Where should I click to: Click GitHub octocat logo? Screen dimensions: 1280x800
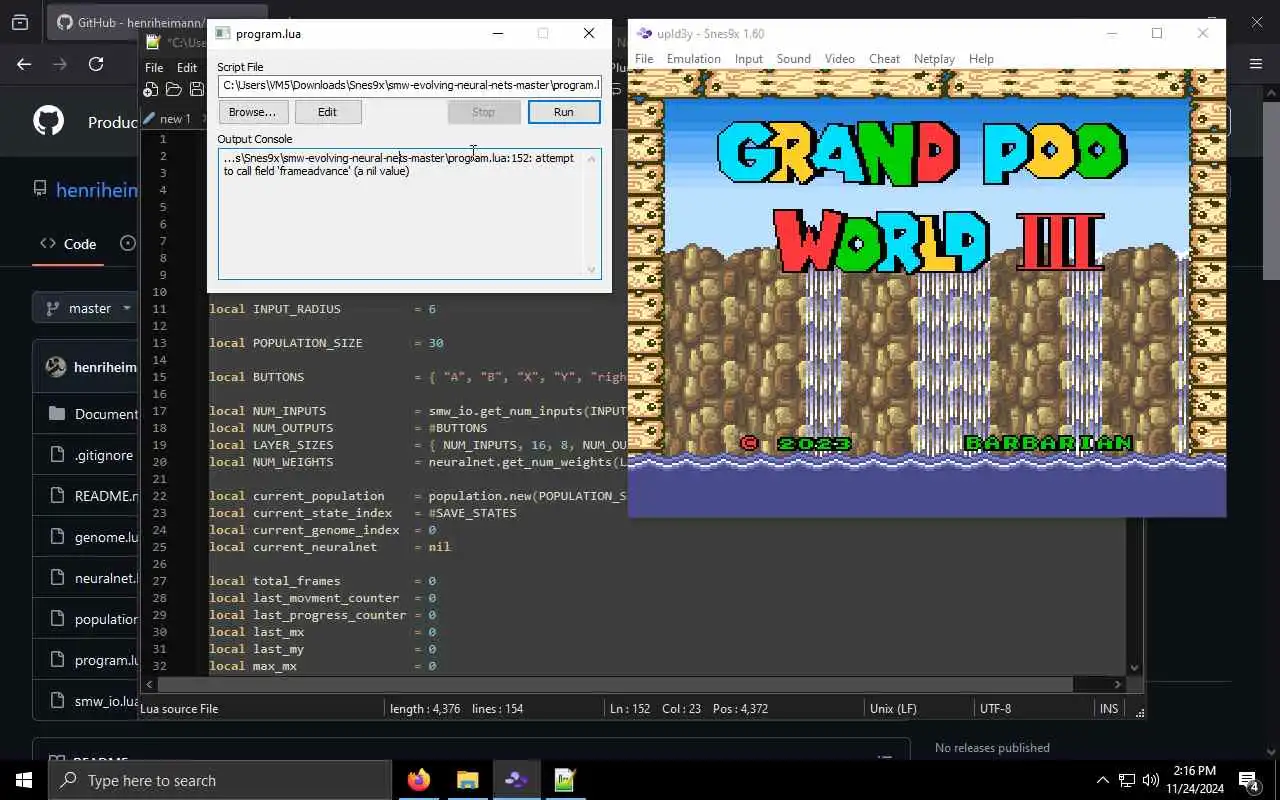(x=48, y=121)
